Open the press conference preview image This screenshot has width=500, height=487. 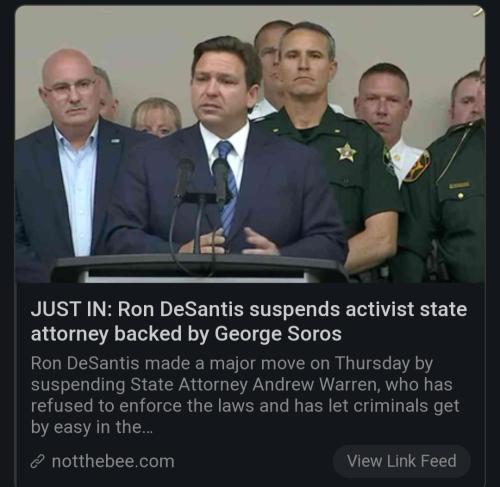pos(250,144)
